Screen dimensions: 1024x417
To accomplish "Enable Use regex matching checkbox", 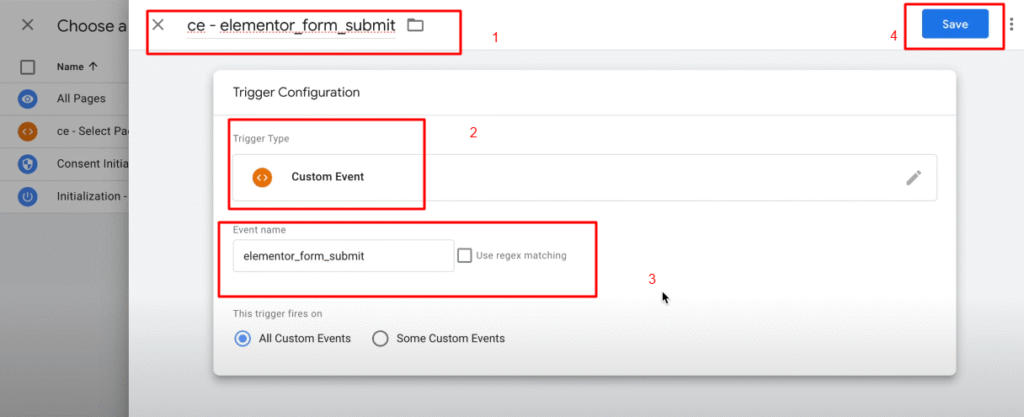I will click(465, 255).
